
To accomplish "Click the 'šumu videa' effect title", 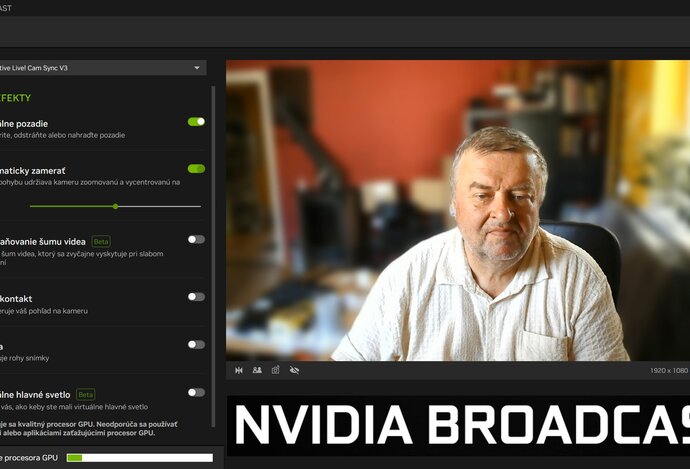I will point(43,242).
